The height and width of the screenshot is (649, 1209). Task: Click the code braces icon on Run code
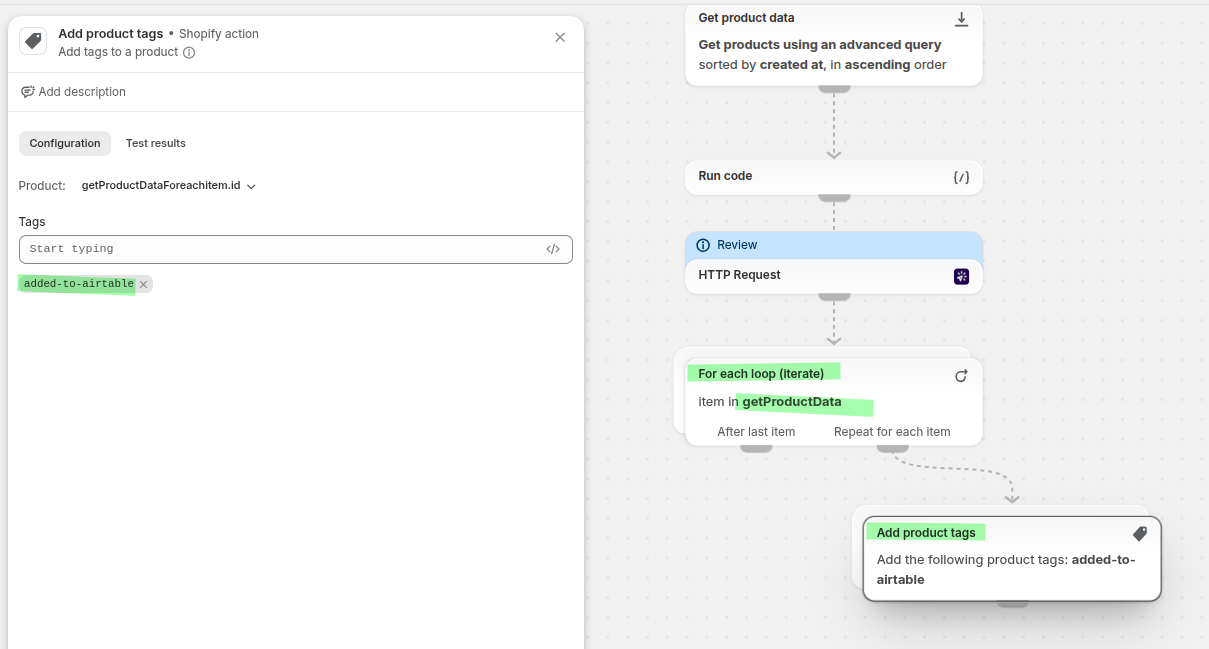coord(961,177)
